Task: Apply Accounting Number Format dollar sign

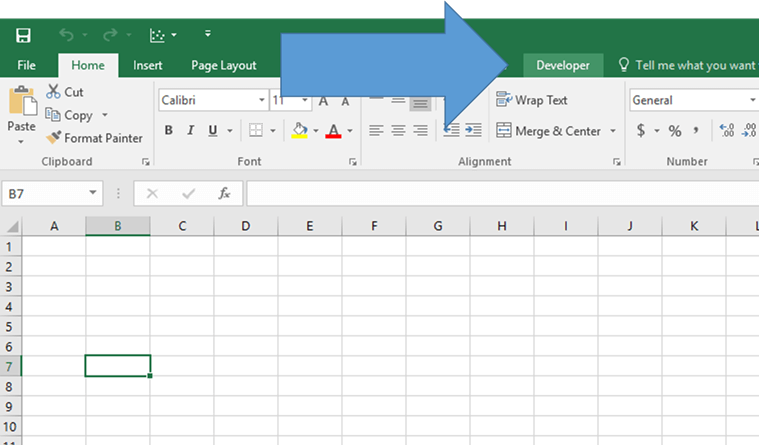Action: point(641,131)
